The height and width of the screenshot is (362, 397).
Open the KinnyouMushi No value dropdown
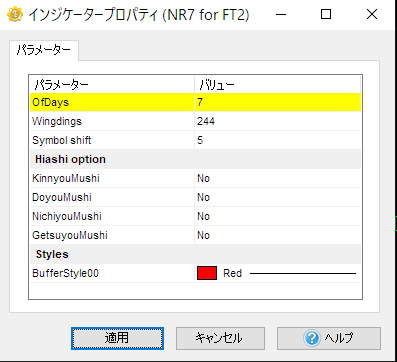pyautogui.click(x=277, y=178)
